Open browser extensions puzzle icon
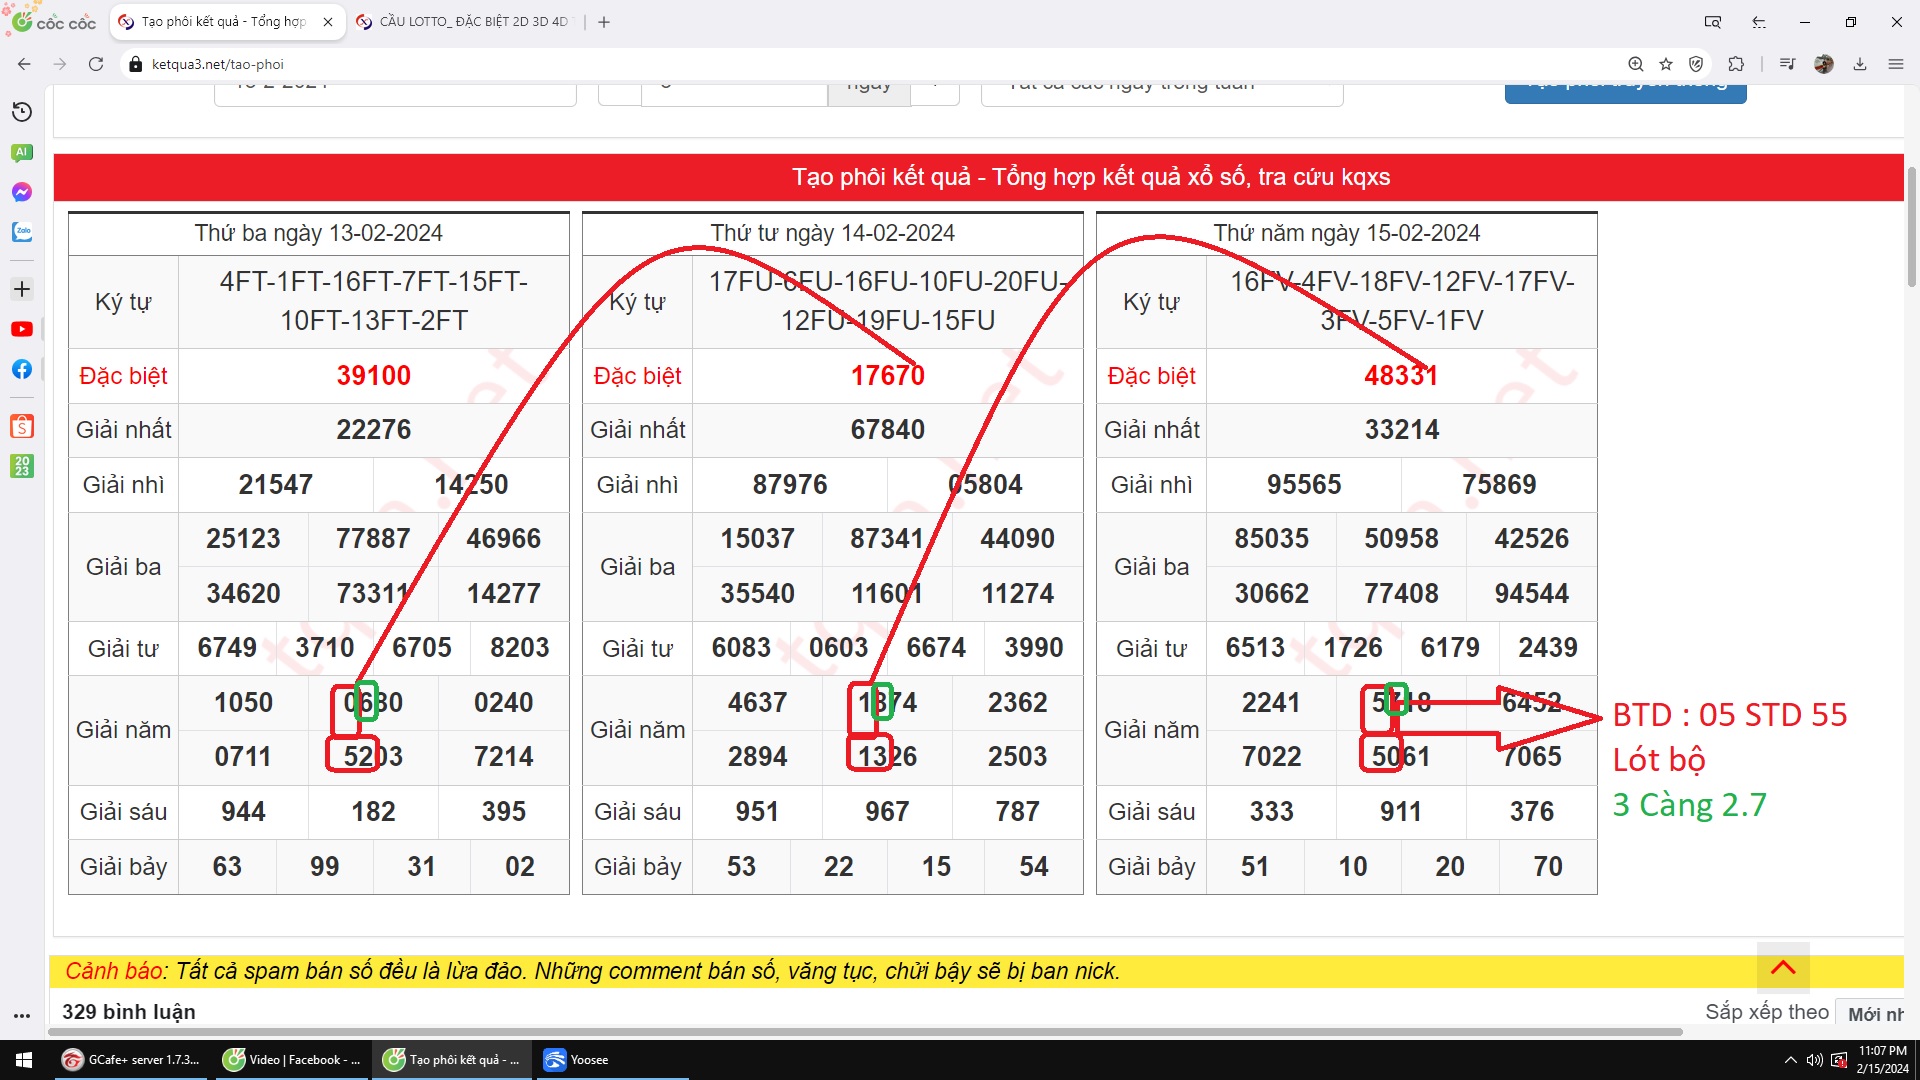1920x1080 pixels. coord(1736,64)
